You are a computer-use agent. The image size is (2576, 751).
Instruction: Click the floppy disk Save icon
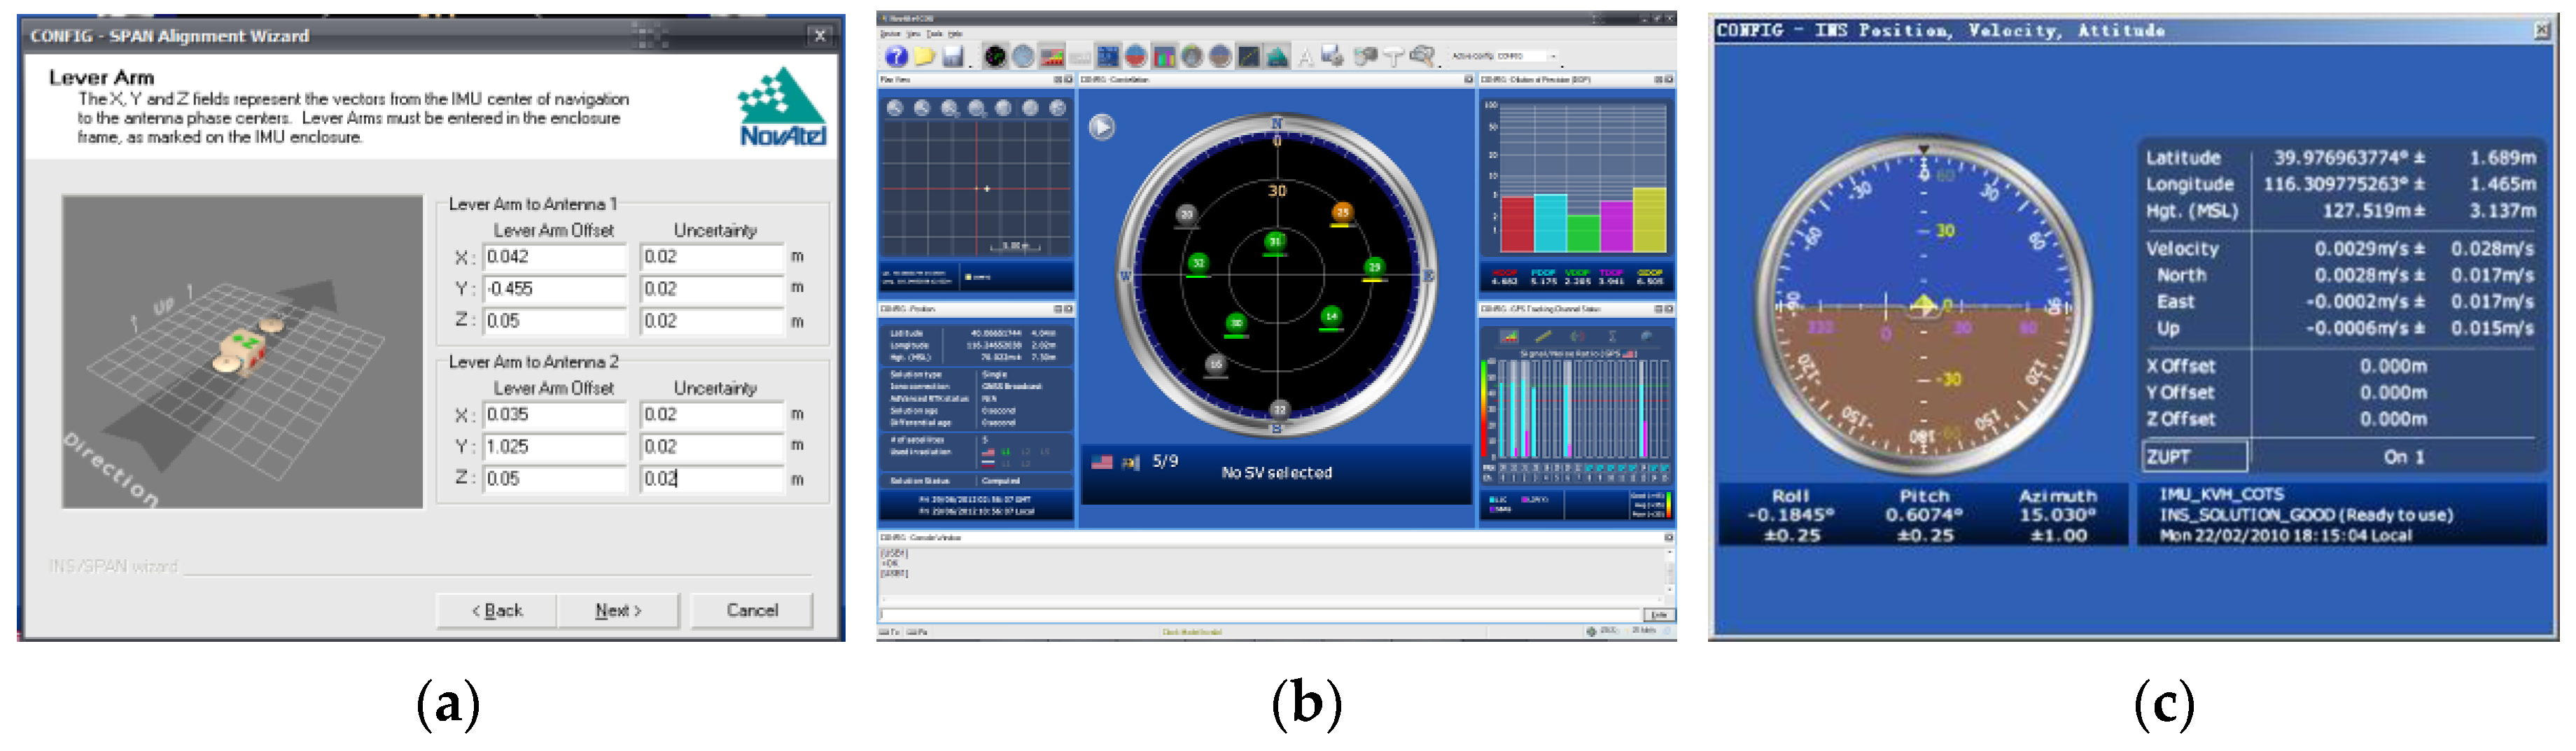[x=952, y=57]
